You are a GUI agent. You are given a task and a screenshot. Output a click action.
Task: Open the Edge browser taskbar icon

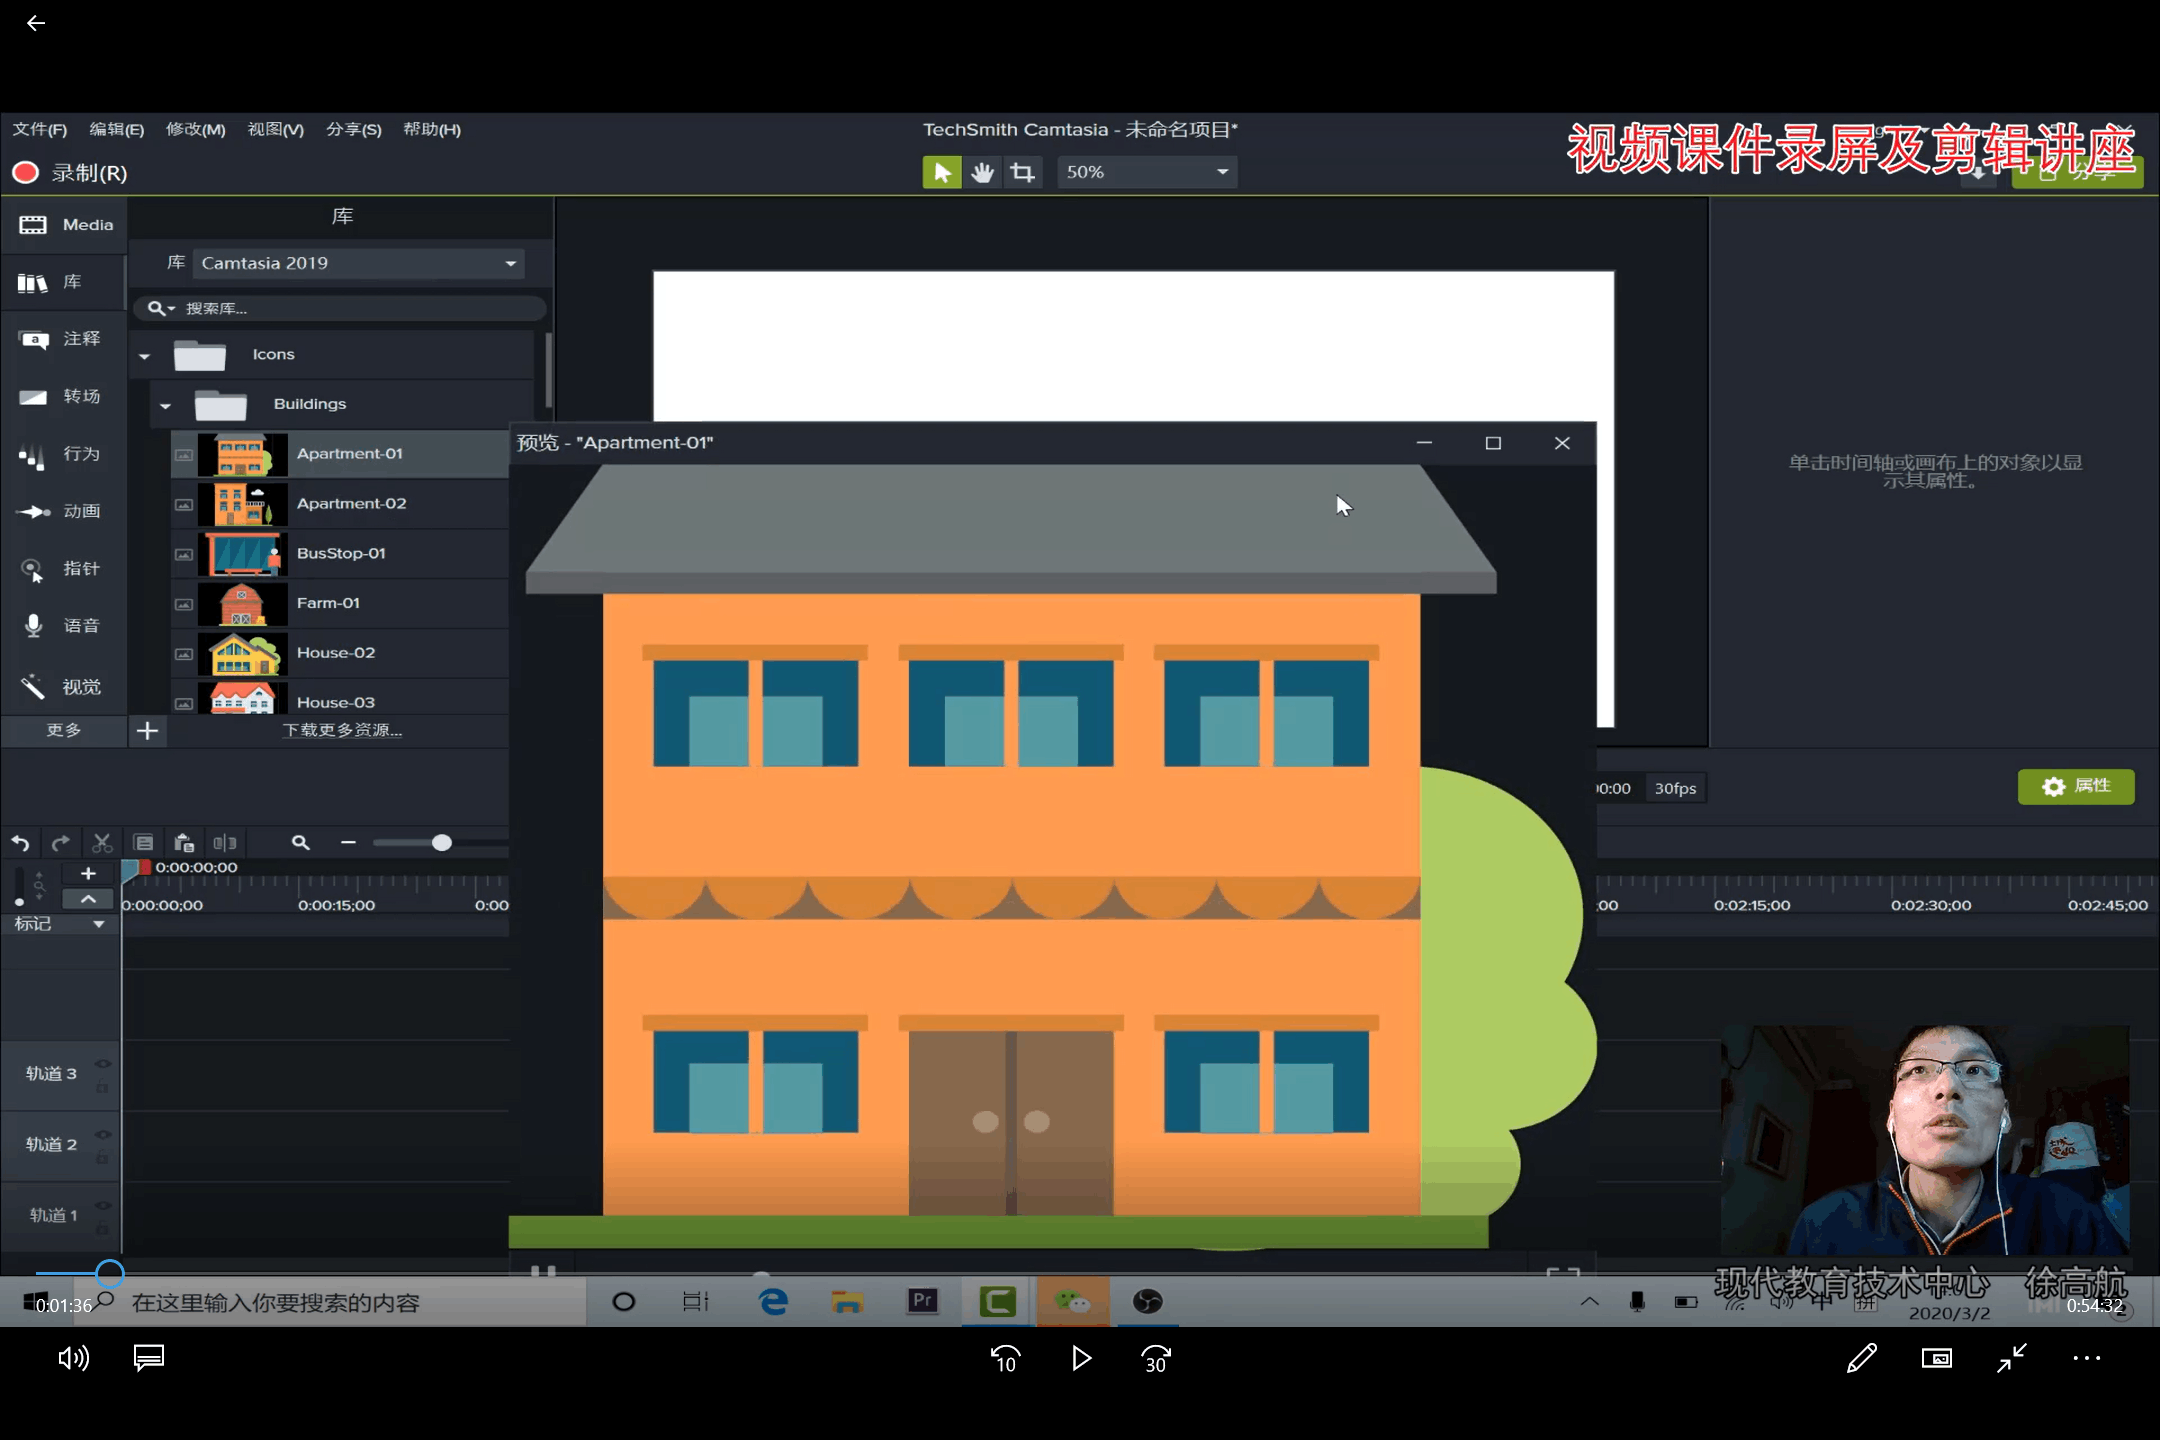[x=773, y=1301]
